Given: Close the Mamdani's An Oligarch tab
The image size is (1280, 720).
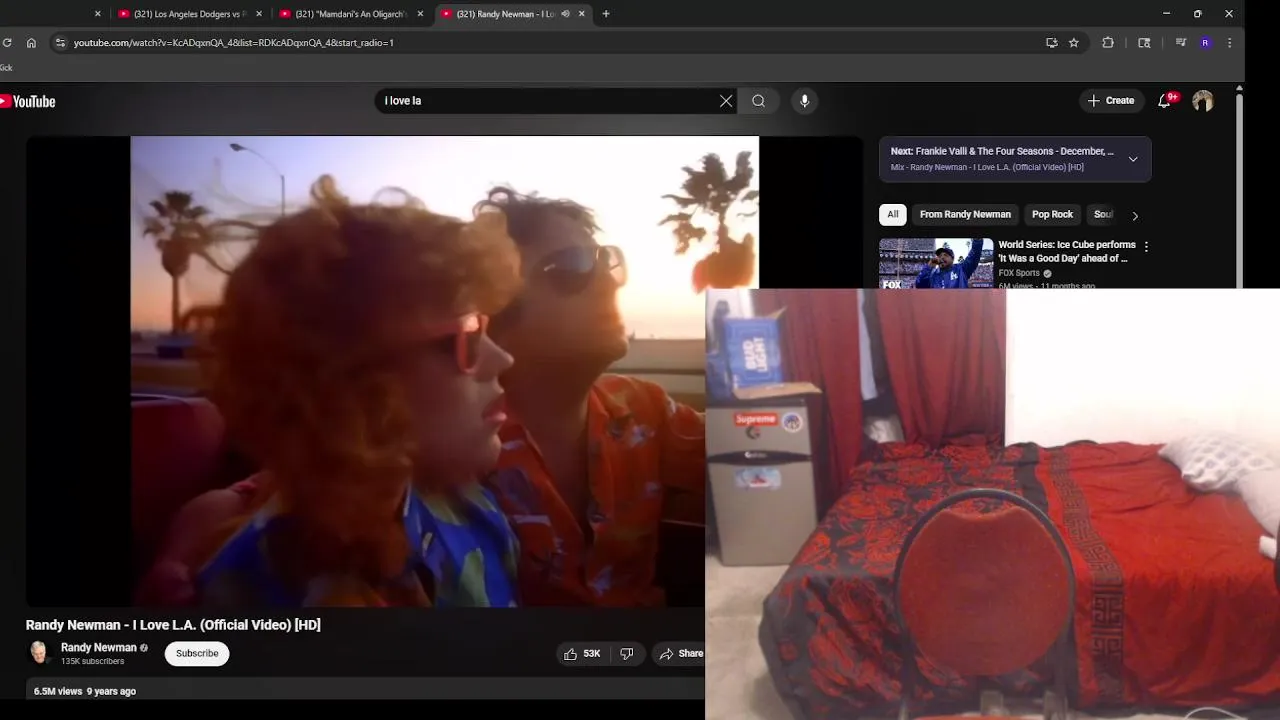Looking at the screenshot, I should coord(420,14).
